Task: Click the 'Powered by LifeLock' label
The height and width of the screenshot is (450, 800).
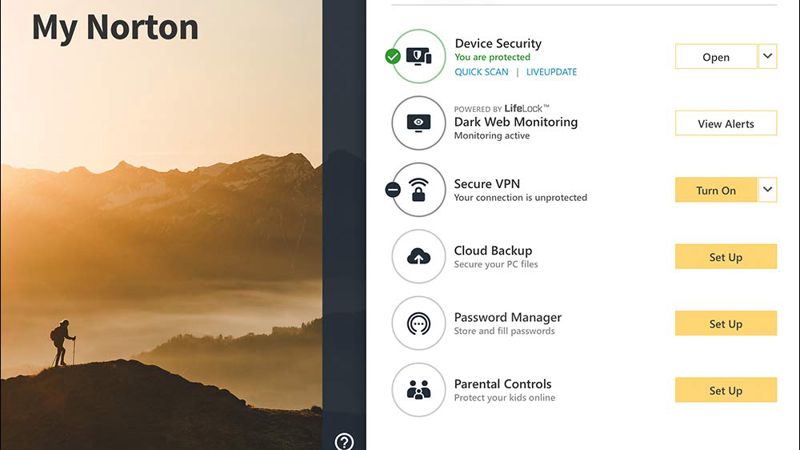Action: click(x=502, y=108)
